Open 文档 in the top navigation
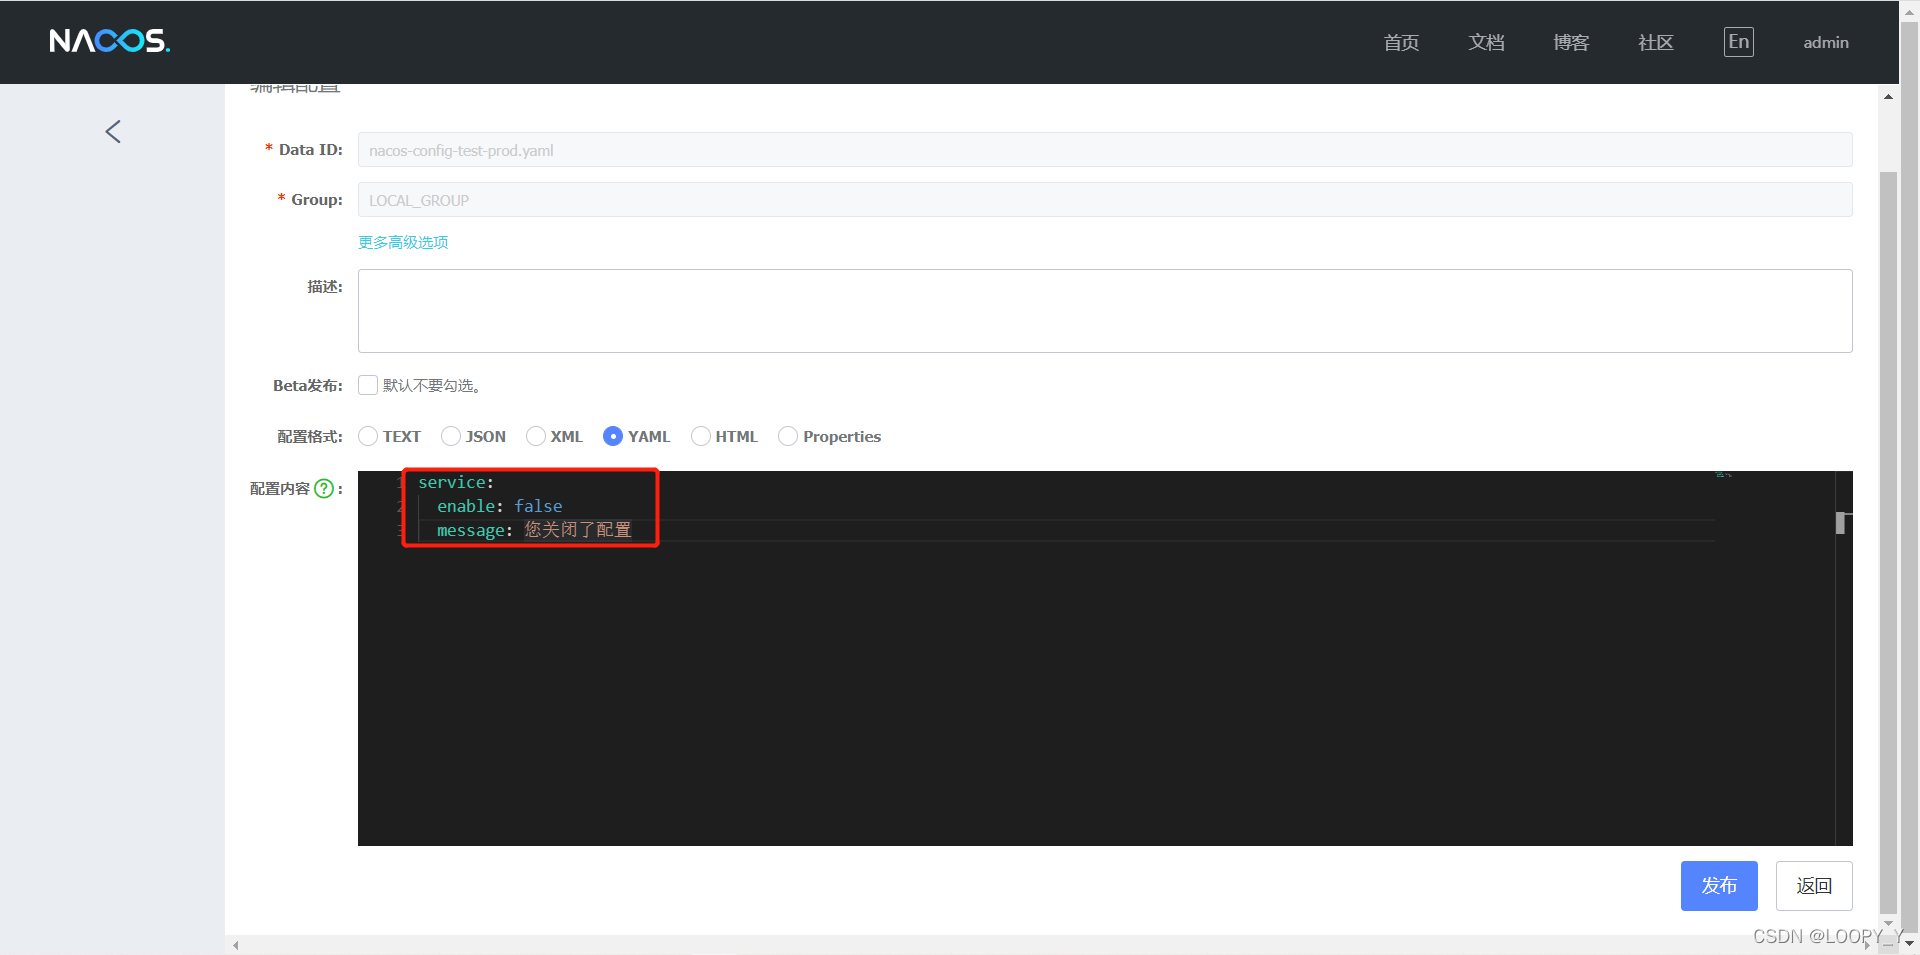1920x955 pixels. [1486, 43]
